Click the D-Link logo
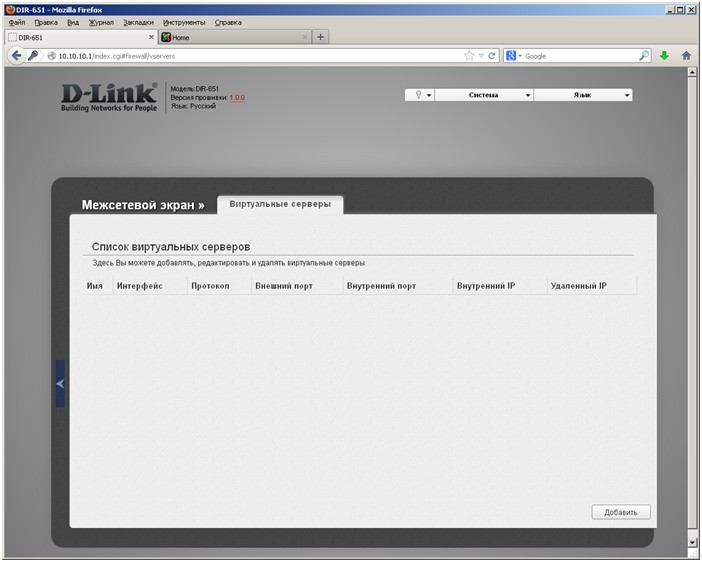 click(x=109, y=97)
